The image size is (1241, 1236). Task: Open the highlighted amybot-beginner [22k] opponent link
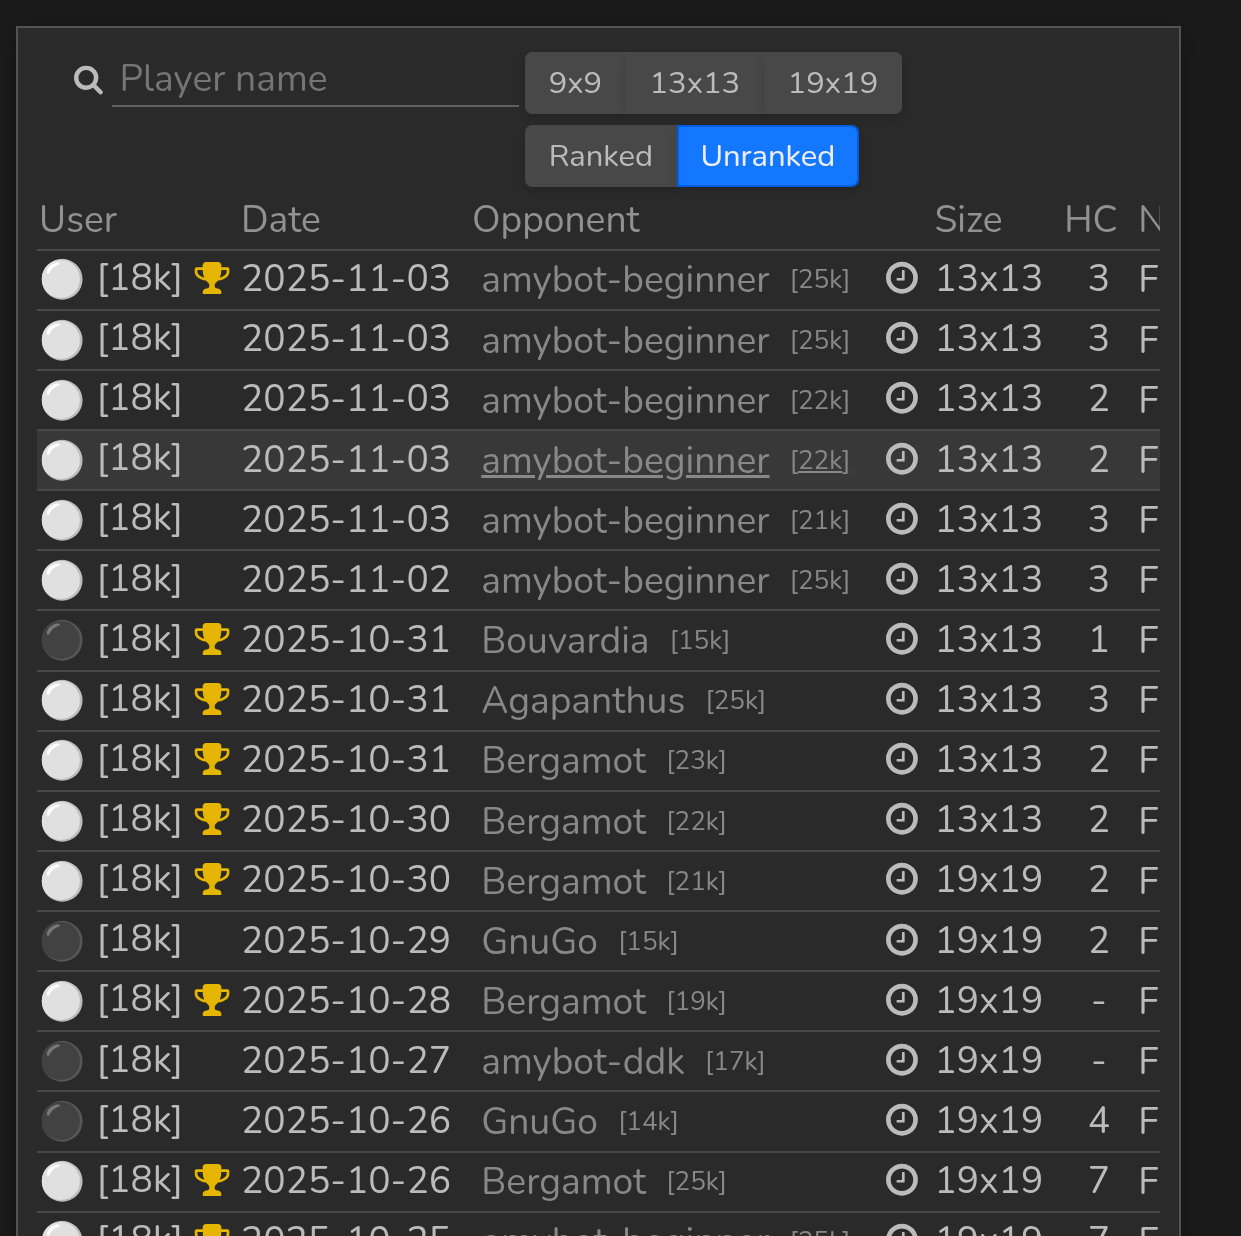(x=625, y=461)
